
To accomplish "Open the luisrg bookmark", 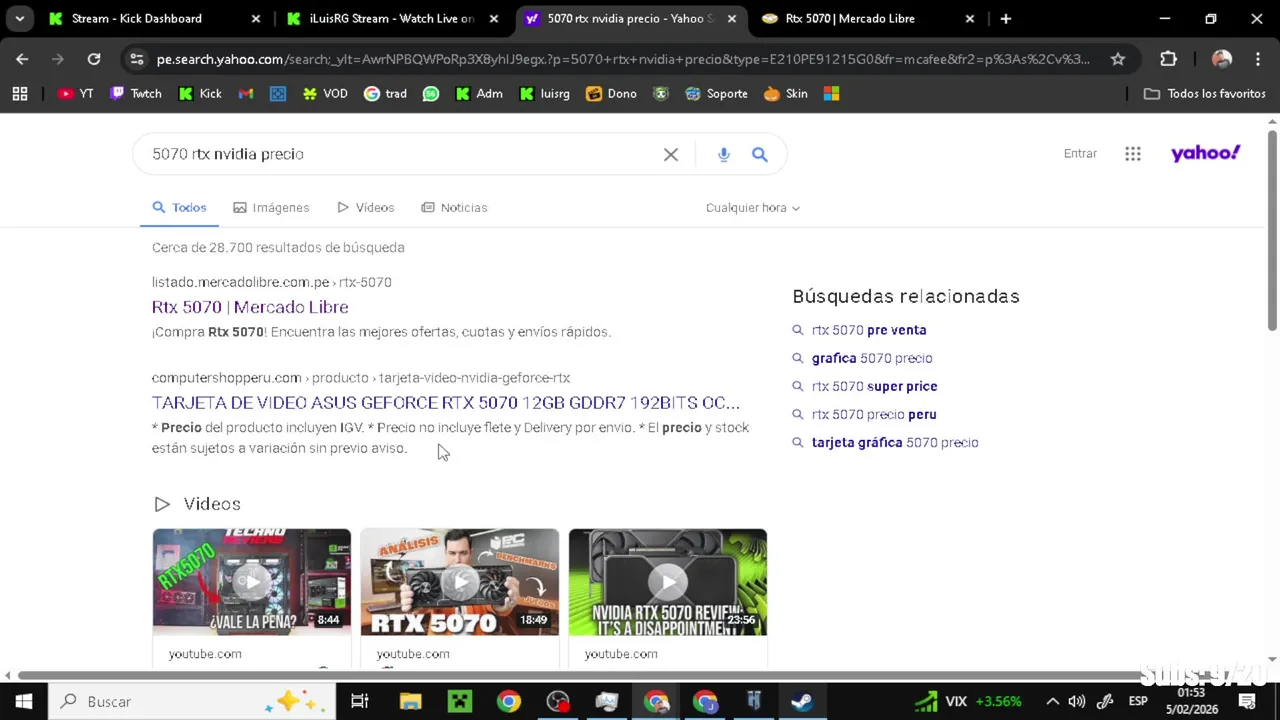I will 545,93.
